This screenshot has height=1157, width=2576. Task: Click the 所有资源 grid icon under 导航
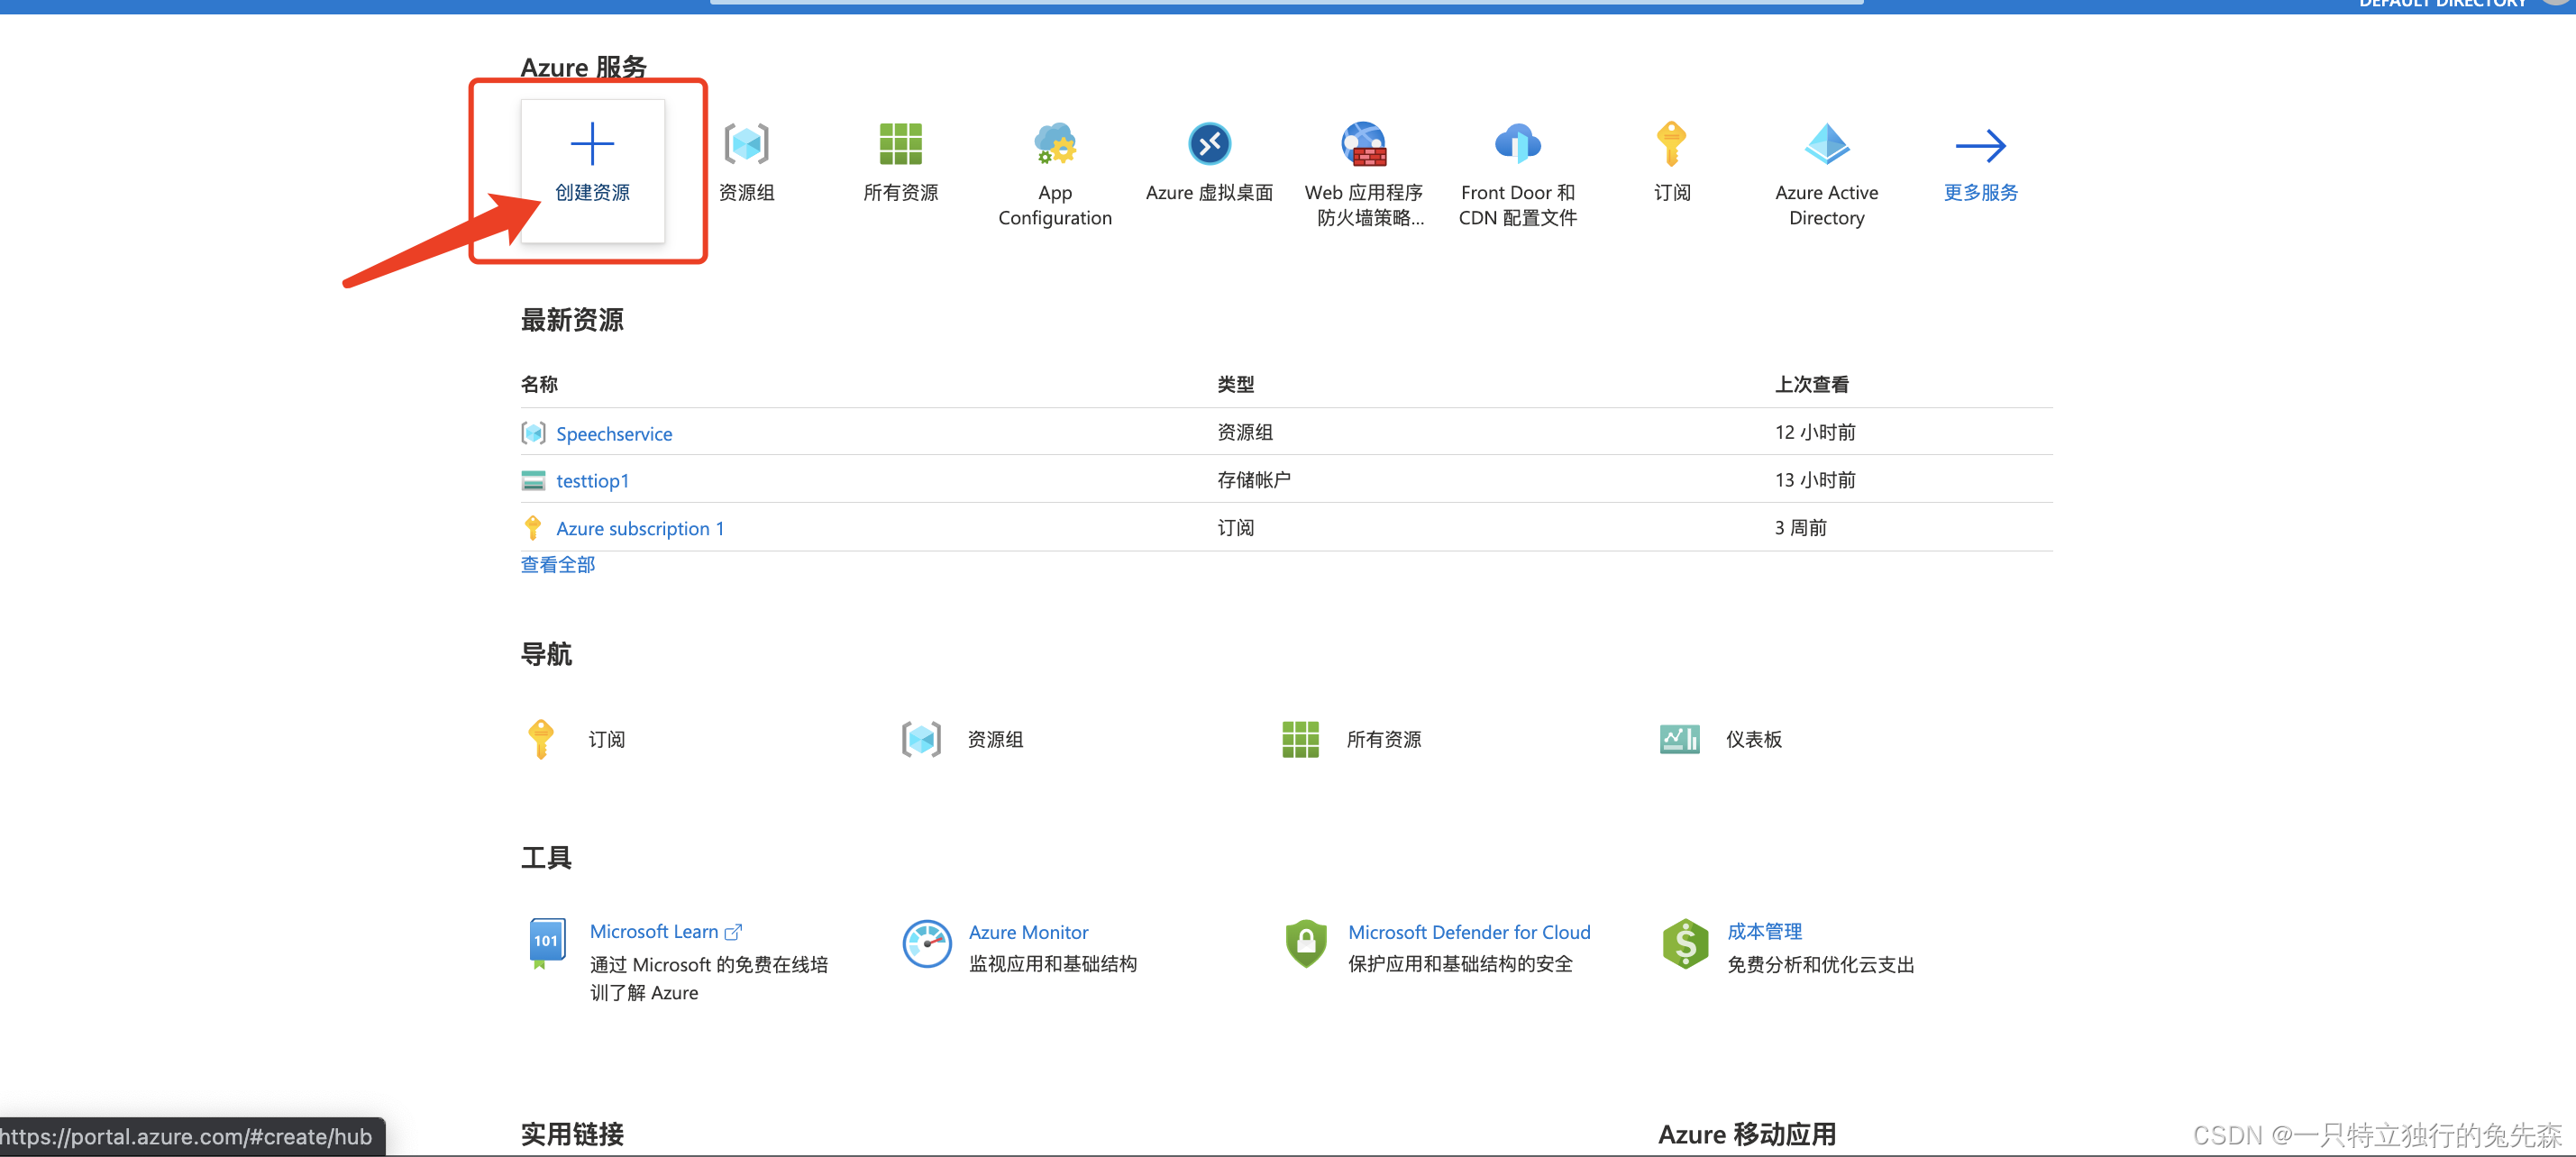[x=1300, y=739]
